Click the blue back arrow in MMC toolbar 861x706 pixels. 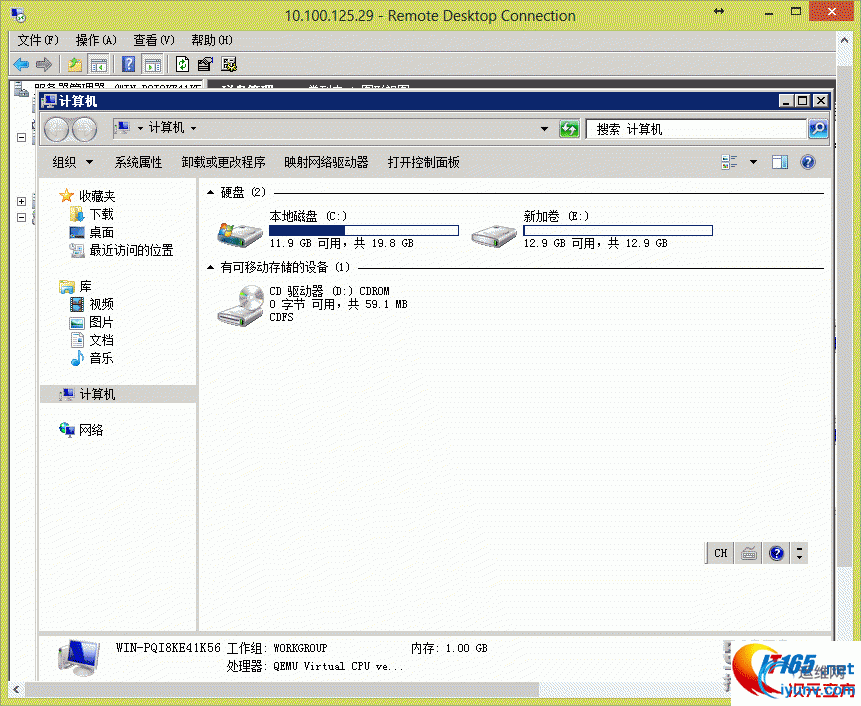click(21, 65)
